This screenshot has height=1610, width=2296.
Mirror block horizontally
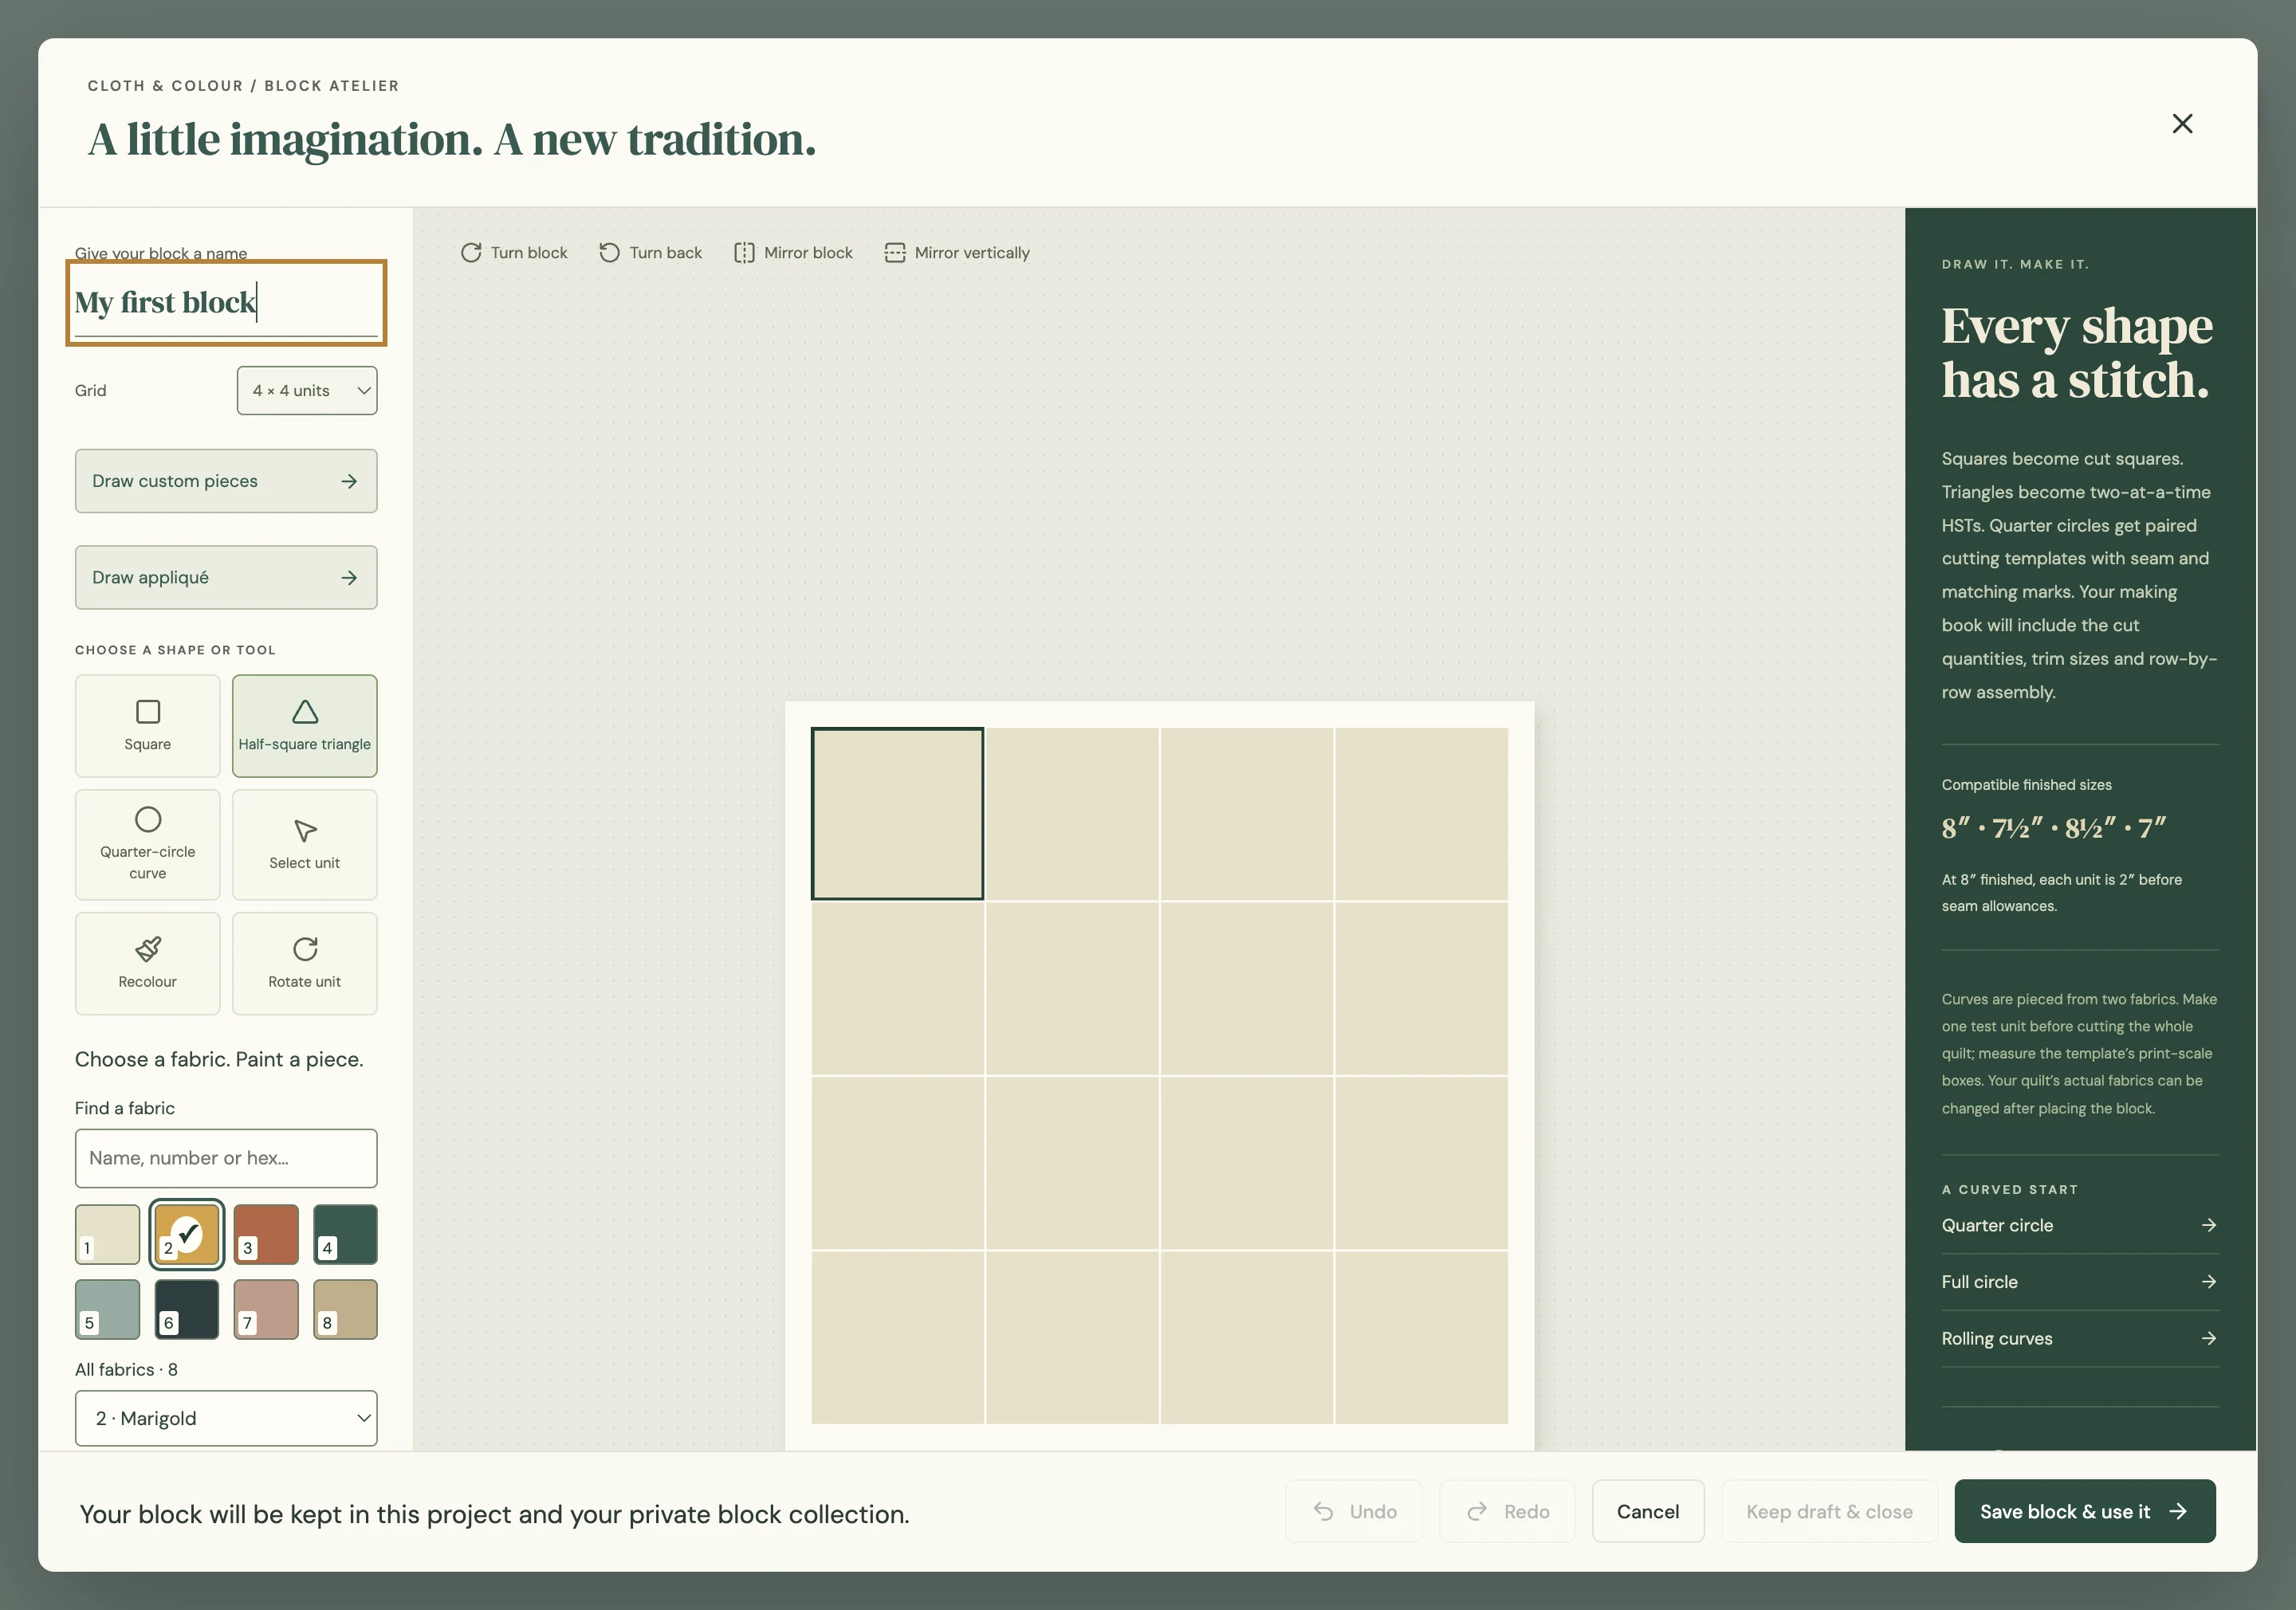point(793,253)
